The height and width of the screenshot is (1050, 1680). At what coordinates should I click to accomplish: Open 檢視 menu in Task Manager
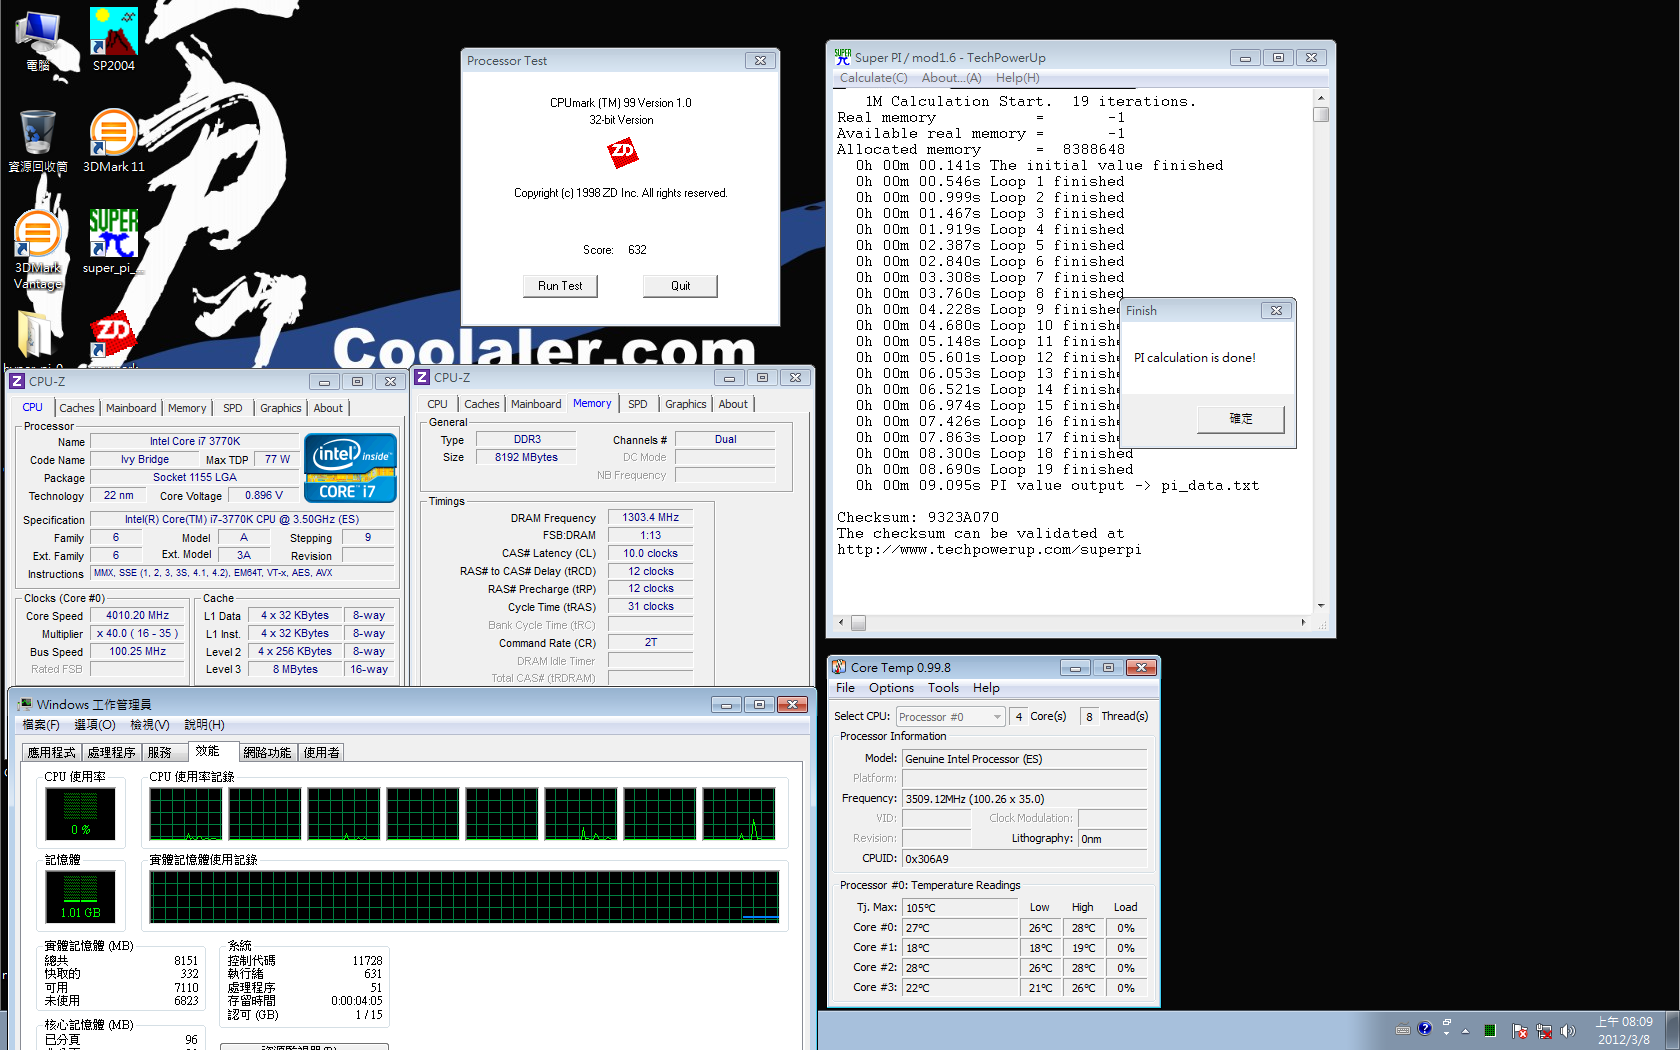click(x=150, y=725)
